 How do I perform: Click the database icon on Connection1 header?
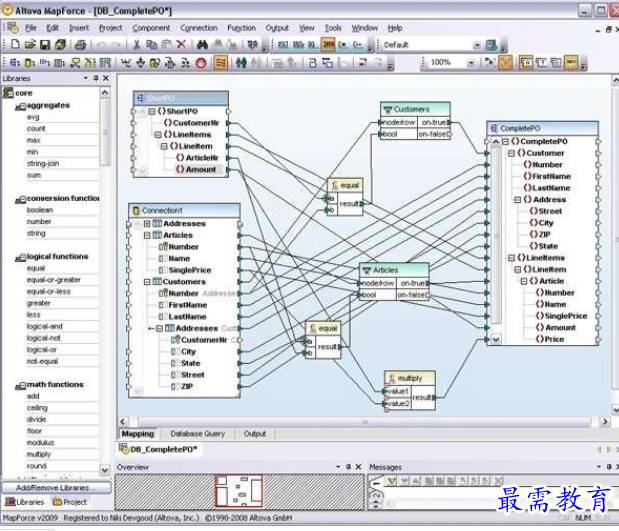(x=136, y=210)
